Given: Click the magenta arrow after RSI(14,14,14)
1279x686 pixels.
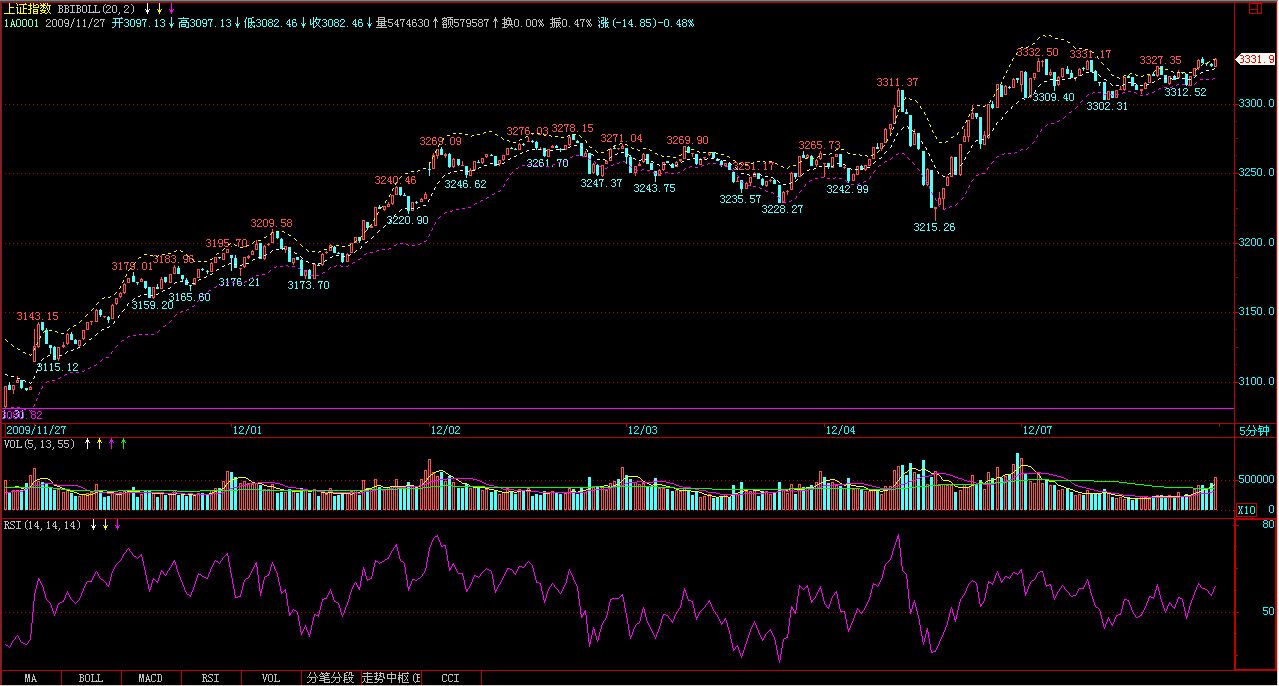Looking at the screenshot, I should coord(118,524).
